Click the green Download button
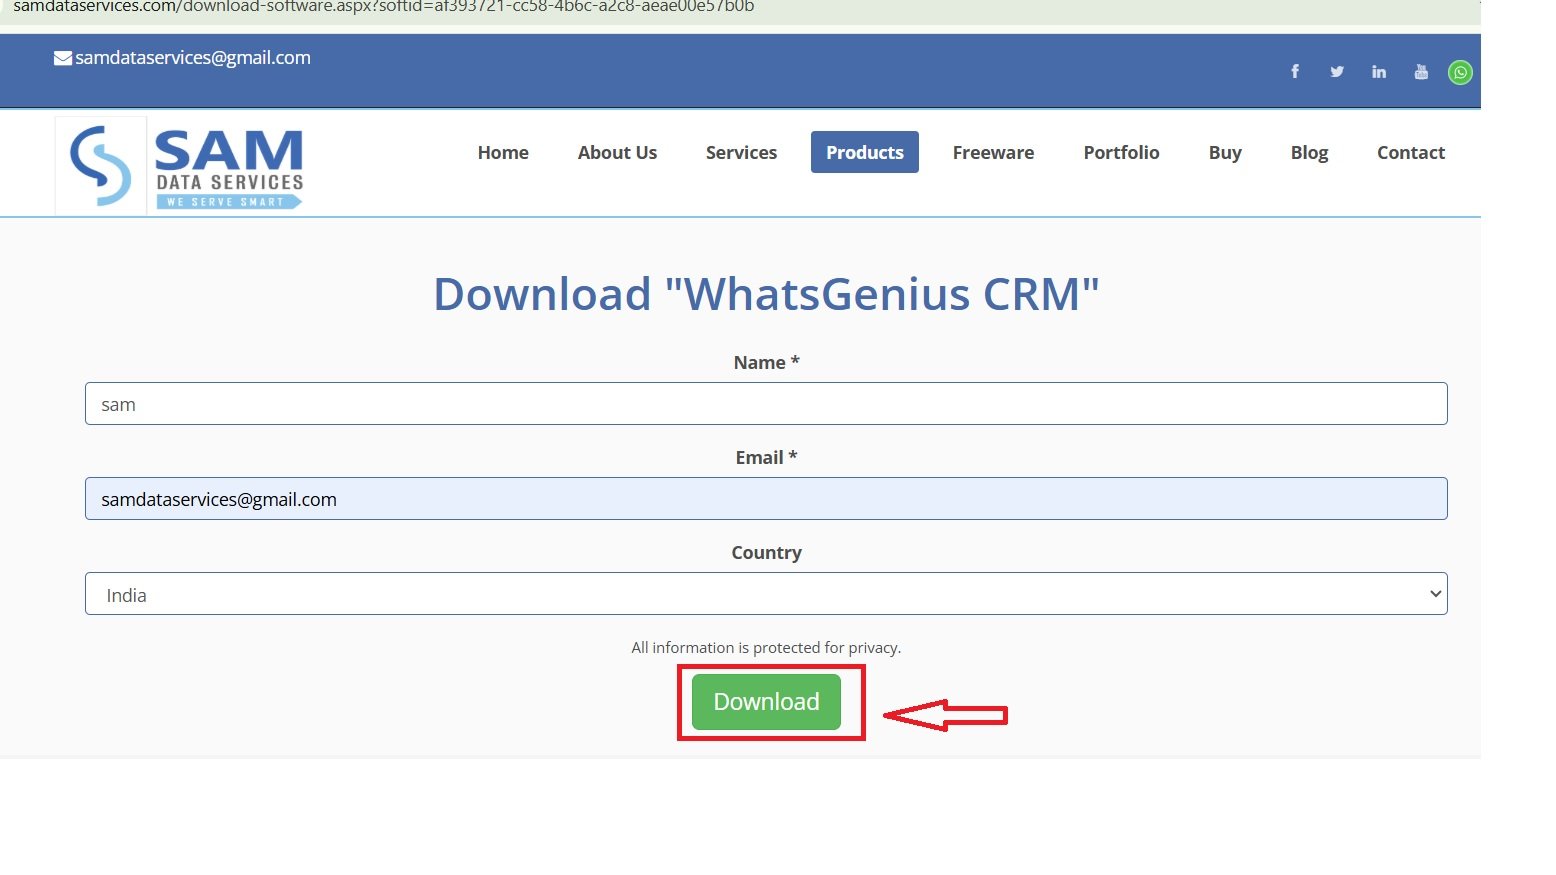 coord(765,701)
